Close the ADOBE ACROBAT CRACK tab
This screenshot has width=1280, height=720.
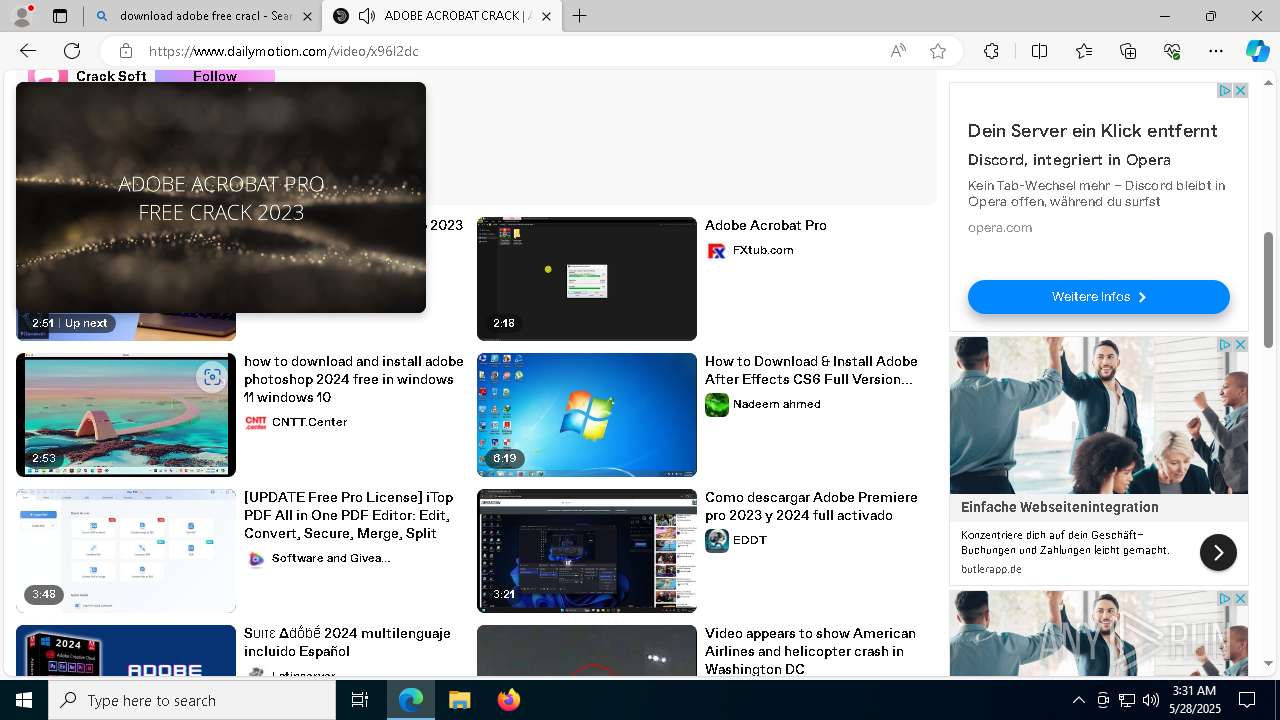pos(546,16)
